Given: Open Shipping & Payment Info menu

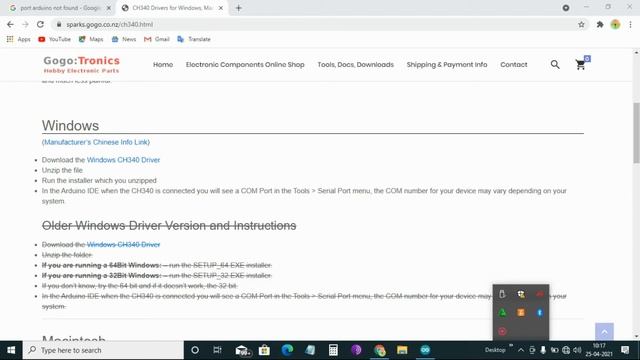Looking at the screenshot, I should coord(447,64).
